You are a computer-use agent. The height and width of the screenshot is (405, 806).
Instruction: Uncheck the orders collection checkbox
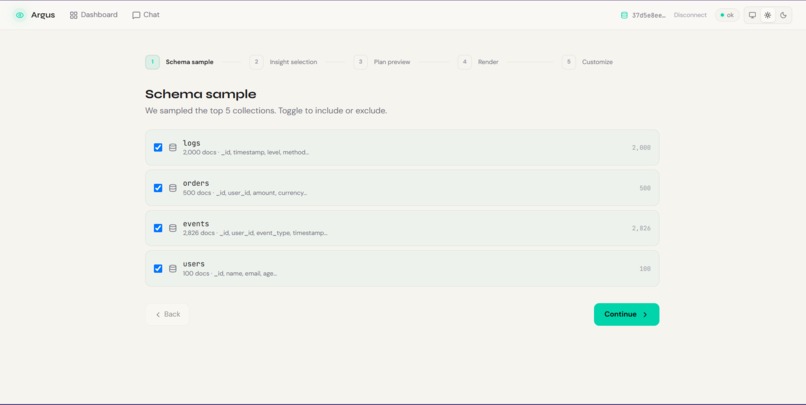coord(158,188)
